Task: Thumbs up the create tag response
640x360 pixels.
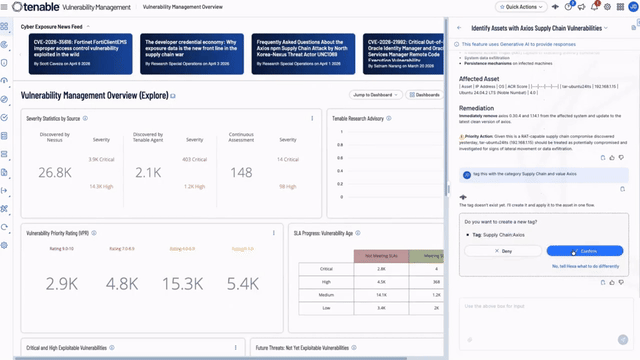Action: [612, 282]
